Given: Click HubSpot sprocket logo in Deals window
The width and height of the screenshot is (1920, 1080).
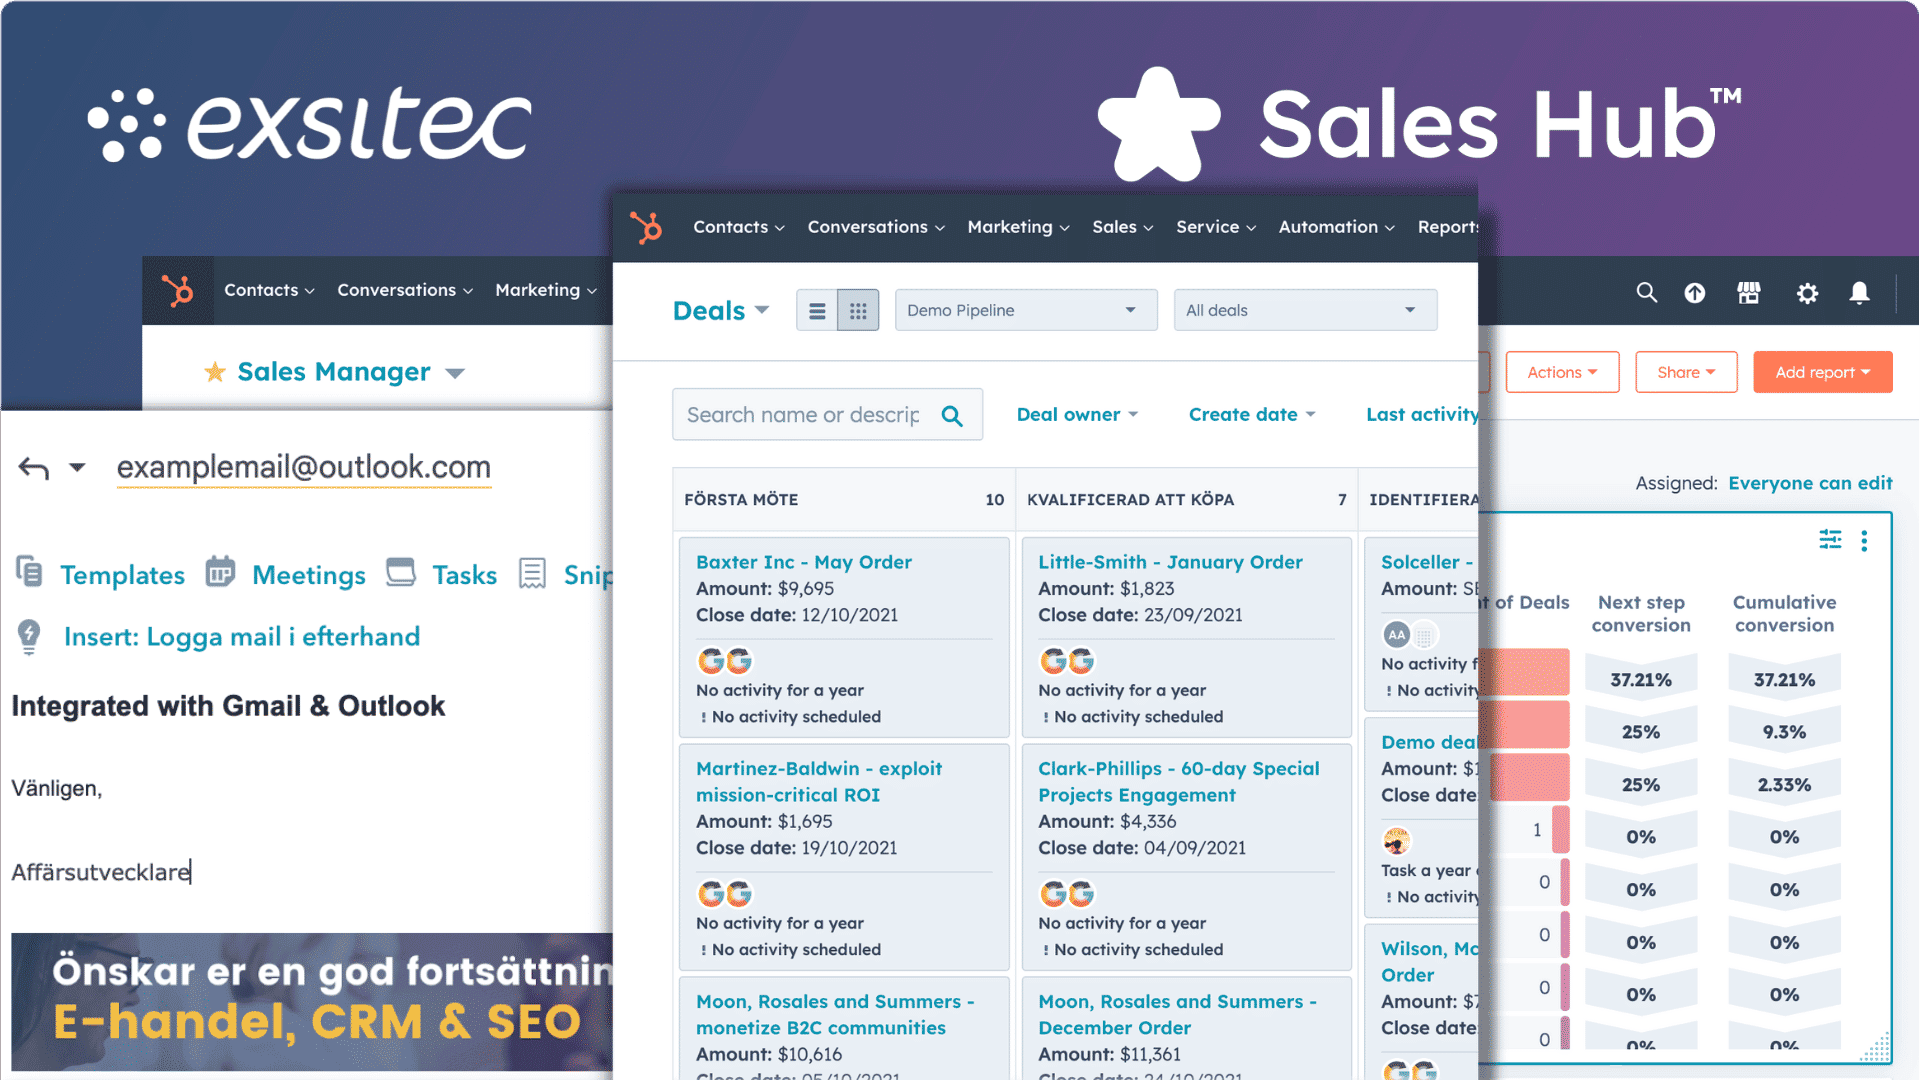Looking at the screenshot, I should pyautogui.click(x=646, y=227).
